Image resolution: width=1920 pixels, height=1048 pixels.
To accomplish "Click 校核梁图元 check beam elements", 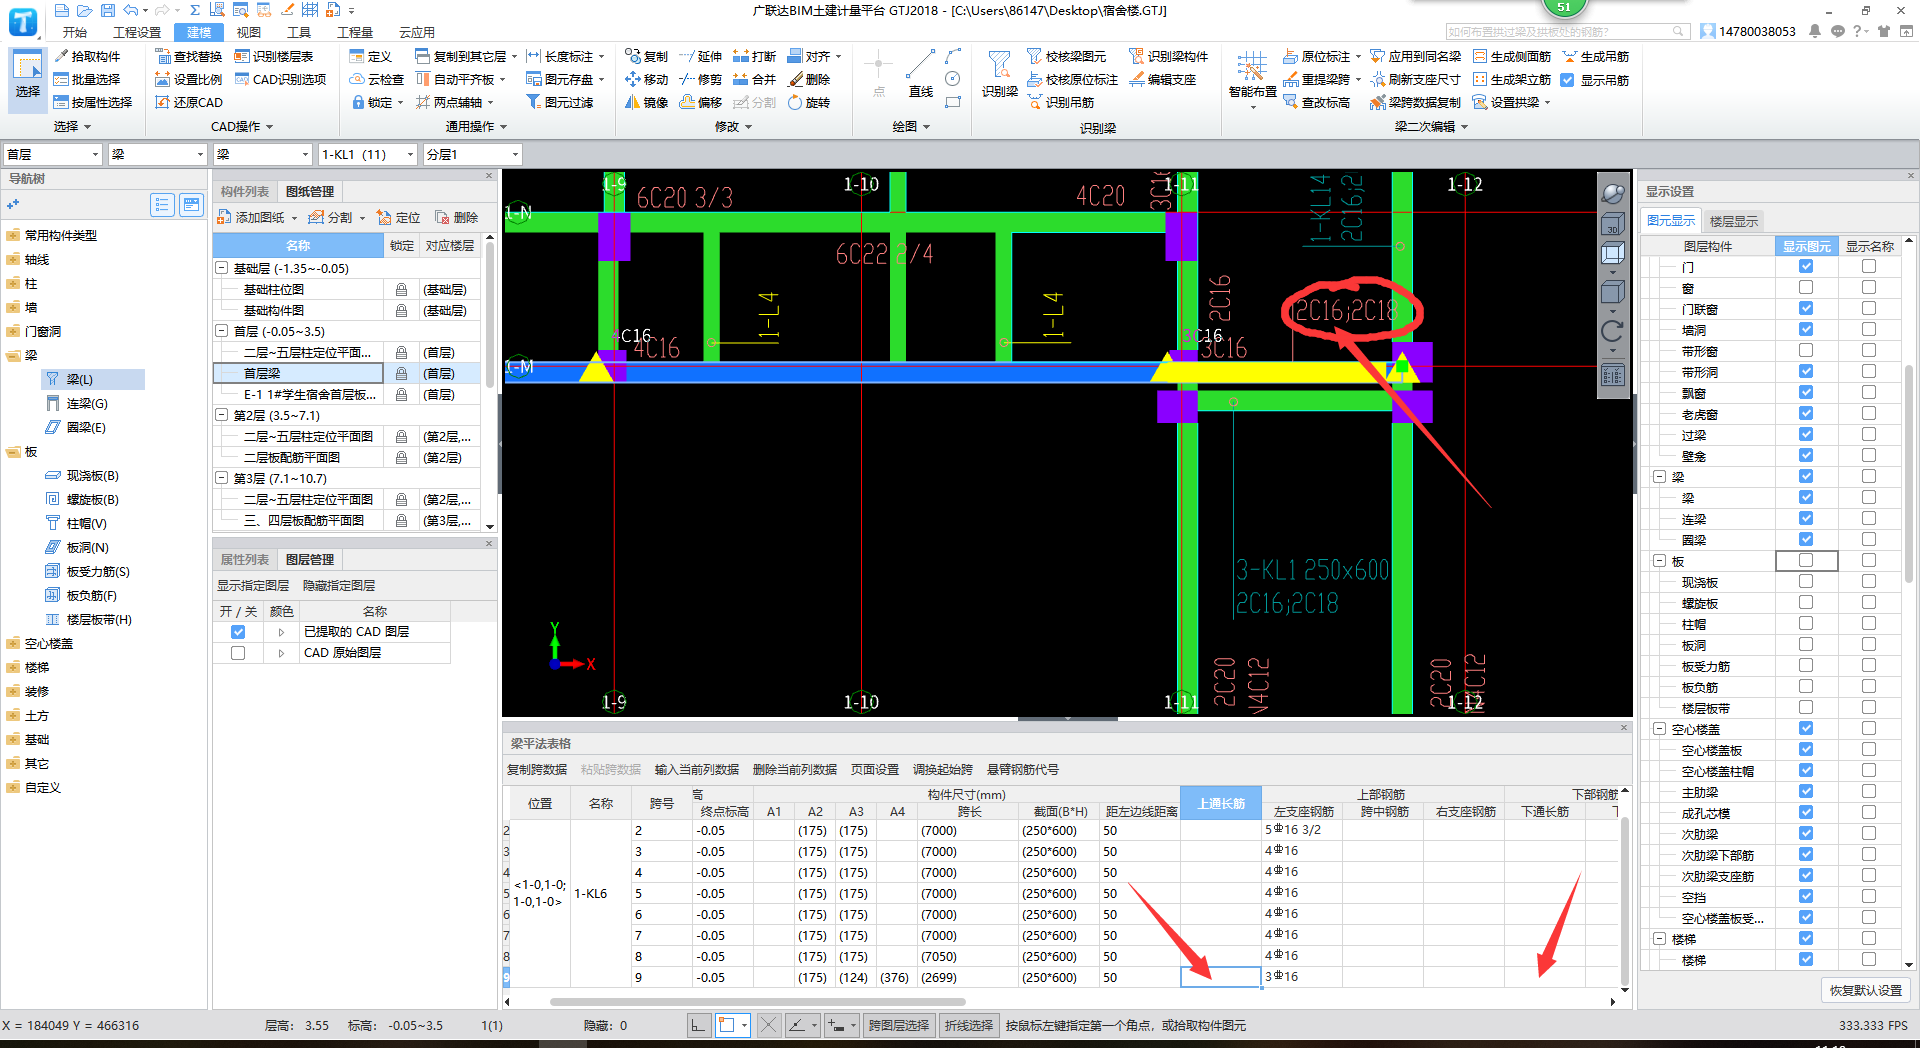I will pyautogui.click(x=1066, y=56).
